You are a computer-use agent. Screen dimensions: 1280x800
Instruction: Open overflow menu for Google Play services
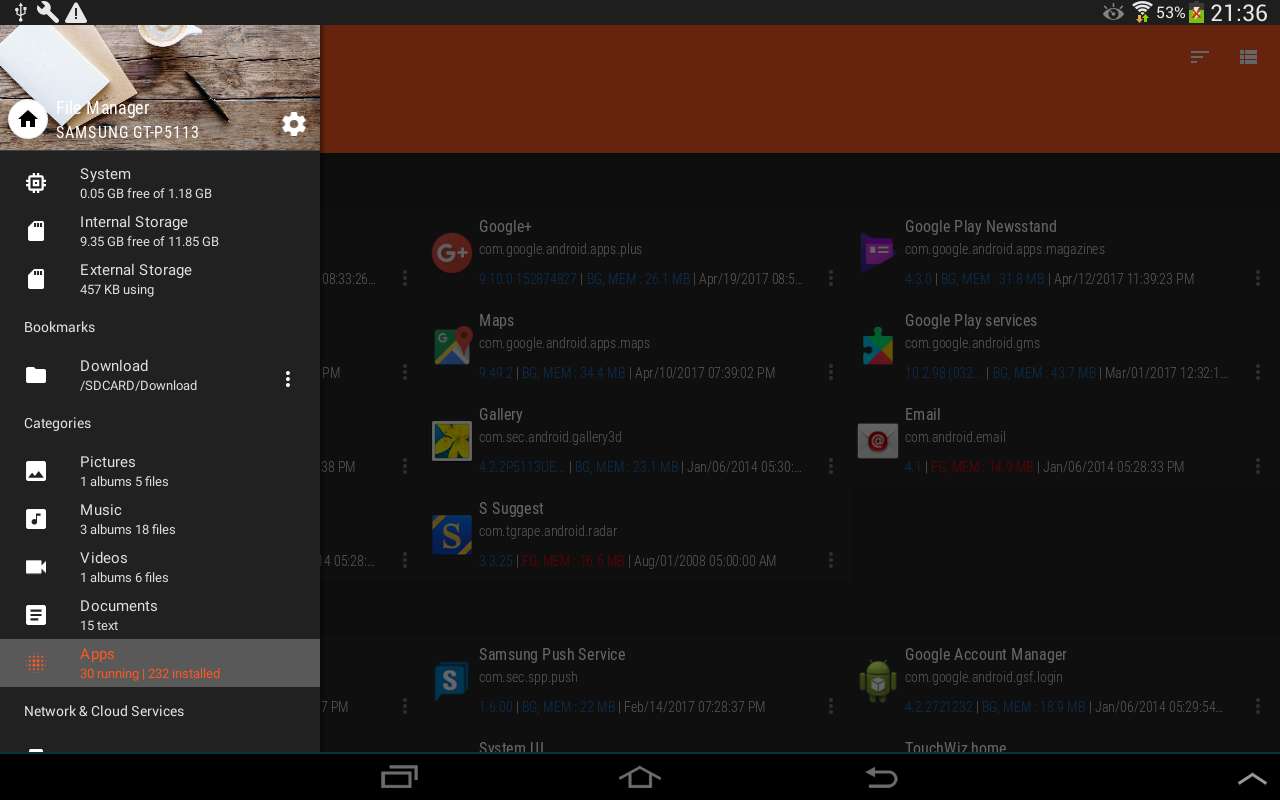pos(1258,373)
